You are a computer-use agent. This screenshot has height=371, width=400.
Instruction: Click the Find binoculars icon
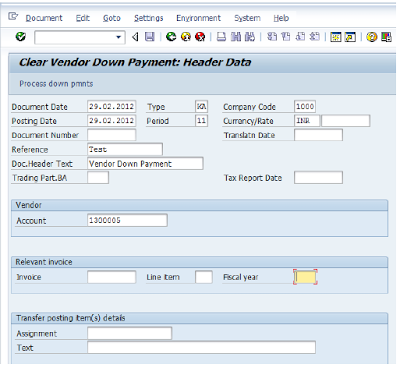coord(236,37)
